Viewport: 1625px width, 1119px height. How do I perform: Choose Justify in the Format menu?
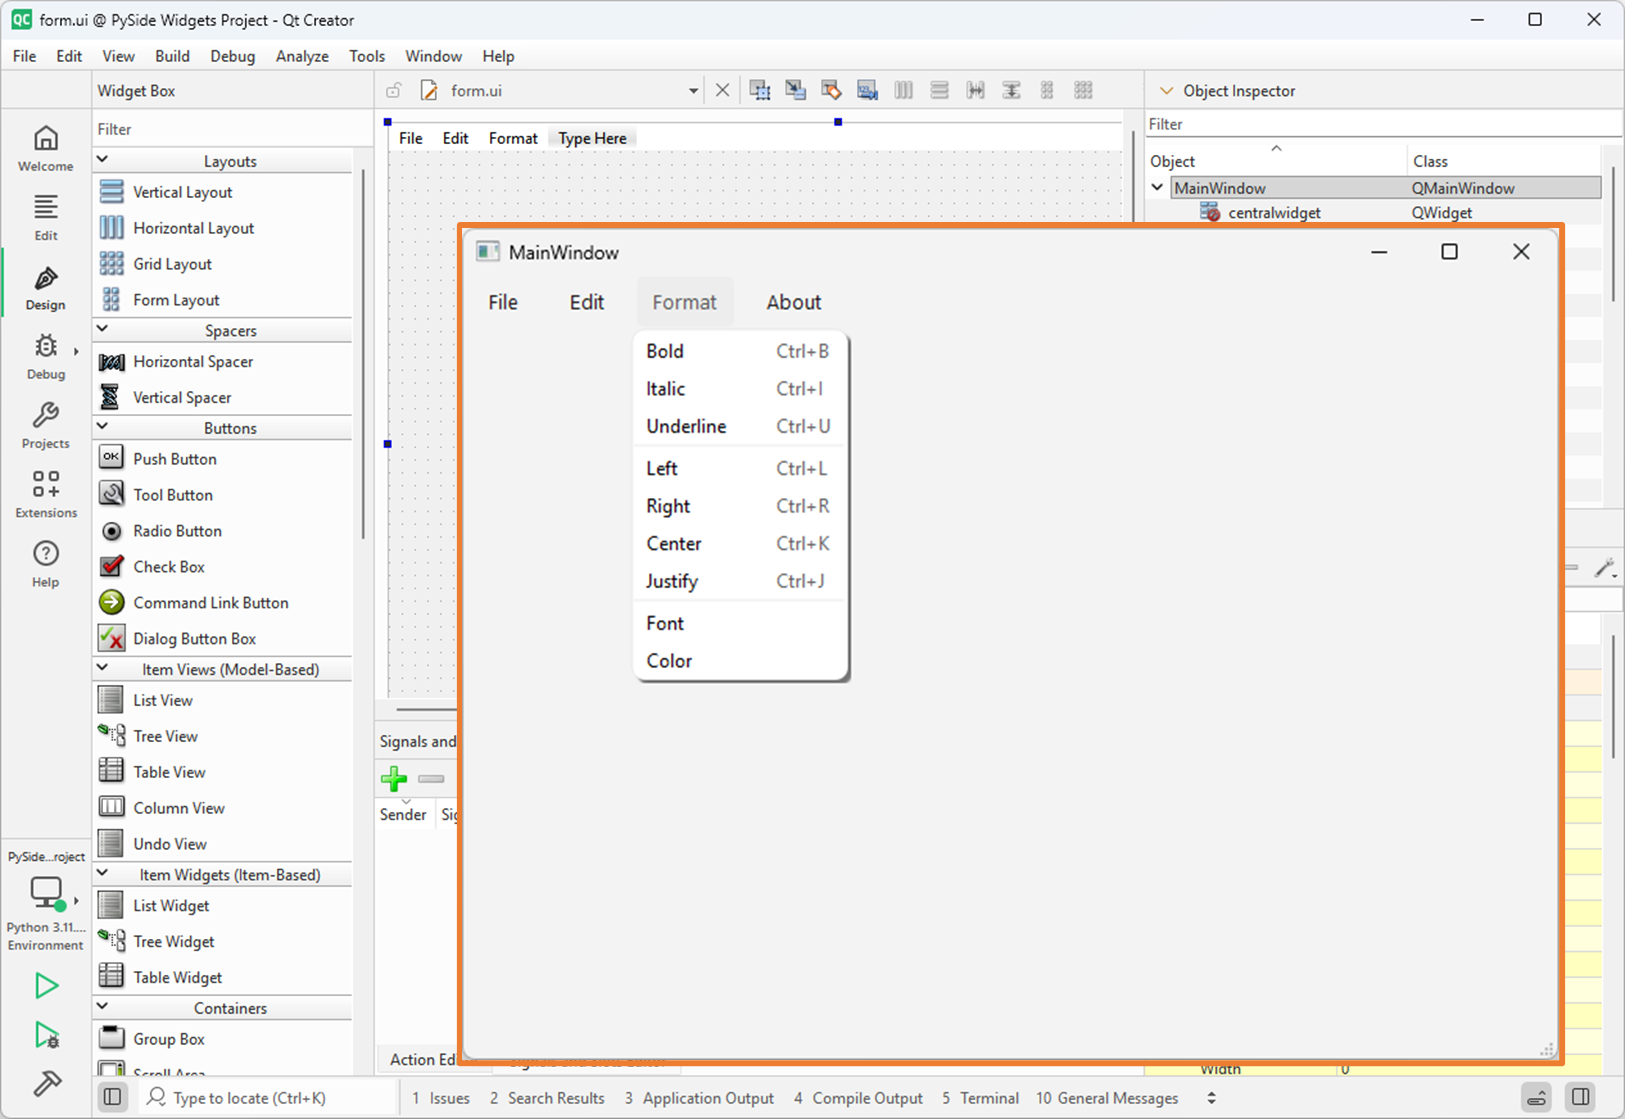[740, 581]
